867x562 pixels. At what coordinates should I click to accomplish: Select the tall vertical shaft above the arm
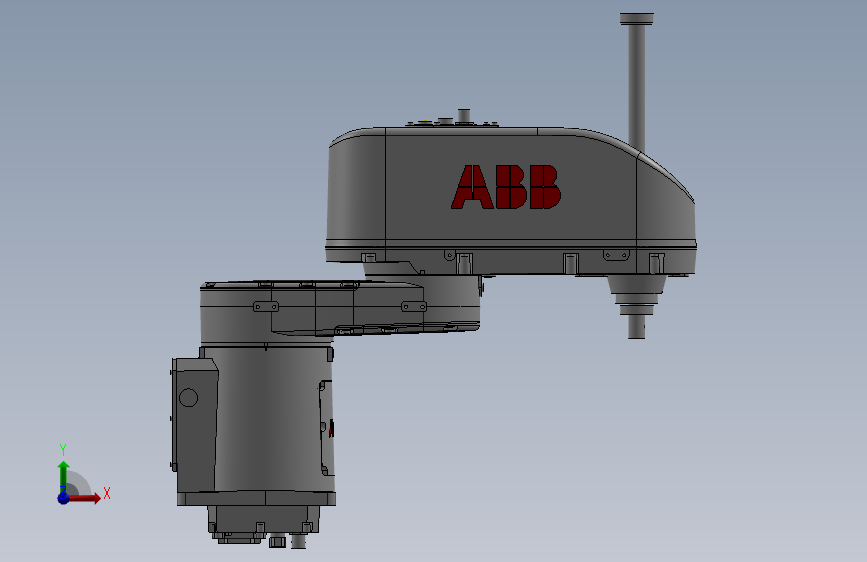pyautogui.click(x=636, y=87)
